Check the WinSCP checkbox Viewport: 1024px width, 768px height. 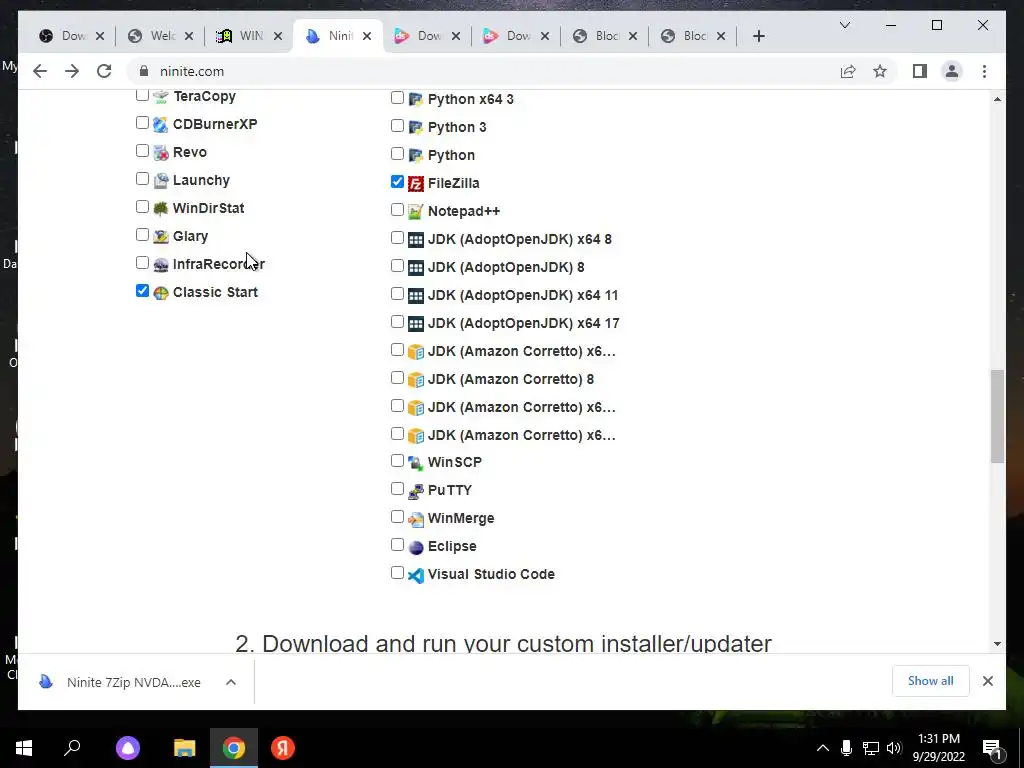pos(397,460)
